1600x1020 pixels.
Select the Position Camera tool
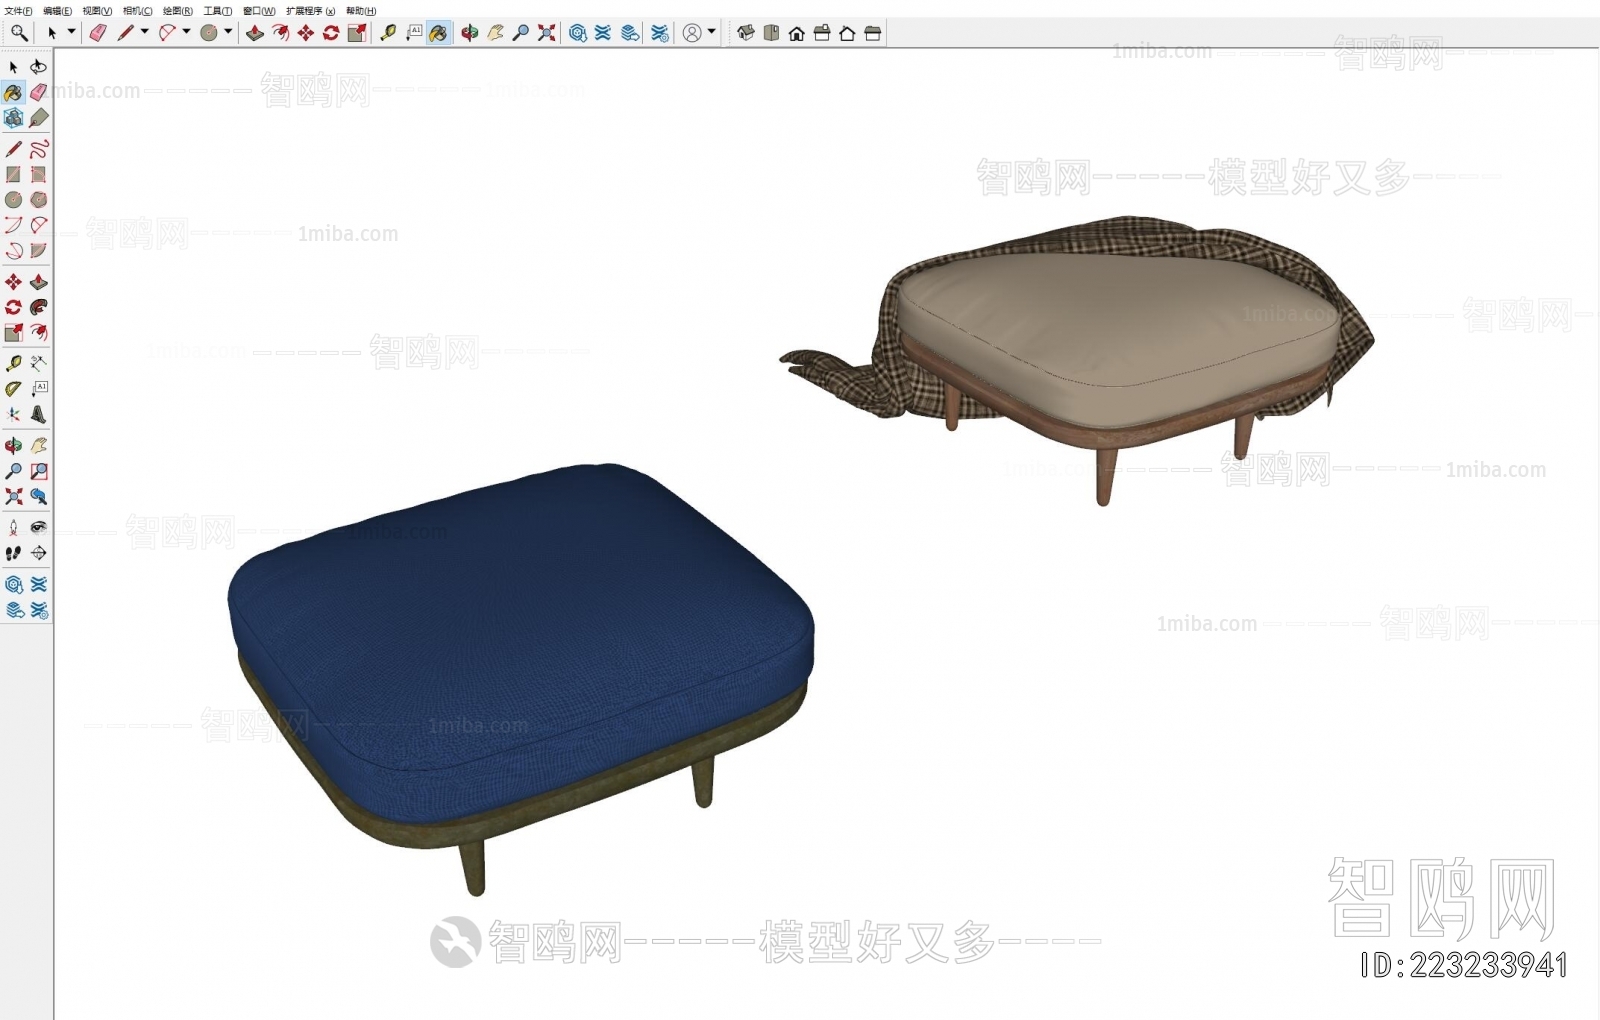pyautogui.click(x=13, y=527)
